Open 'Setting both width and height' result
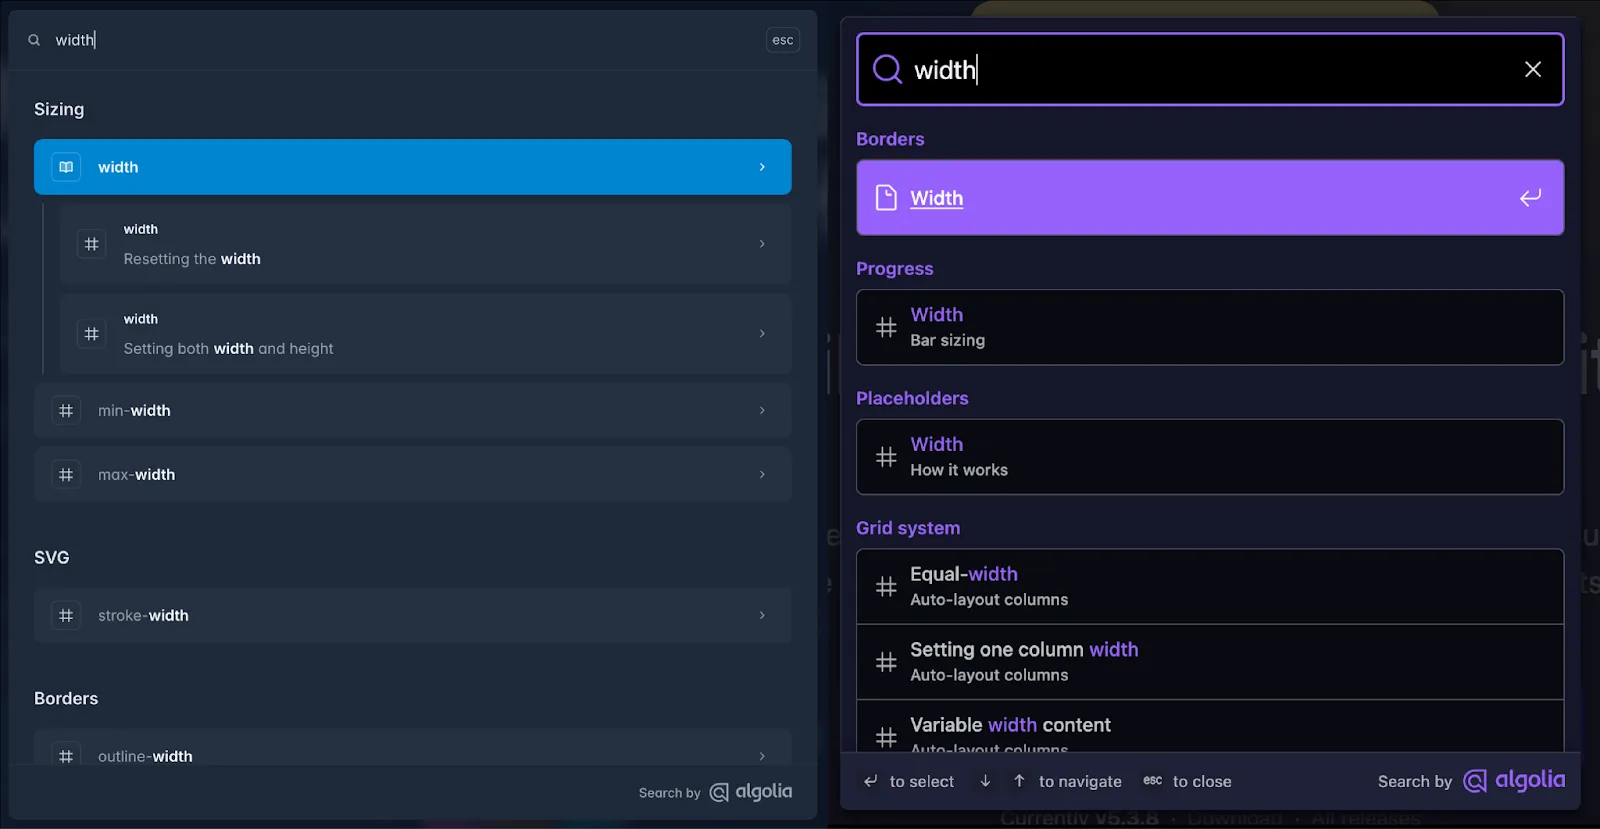 click(426, 334)
